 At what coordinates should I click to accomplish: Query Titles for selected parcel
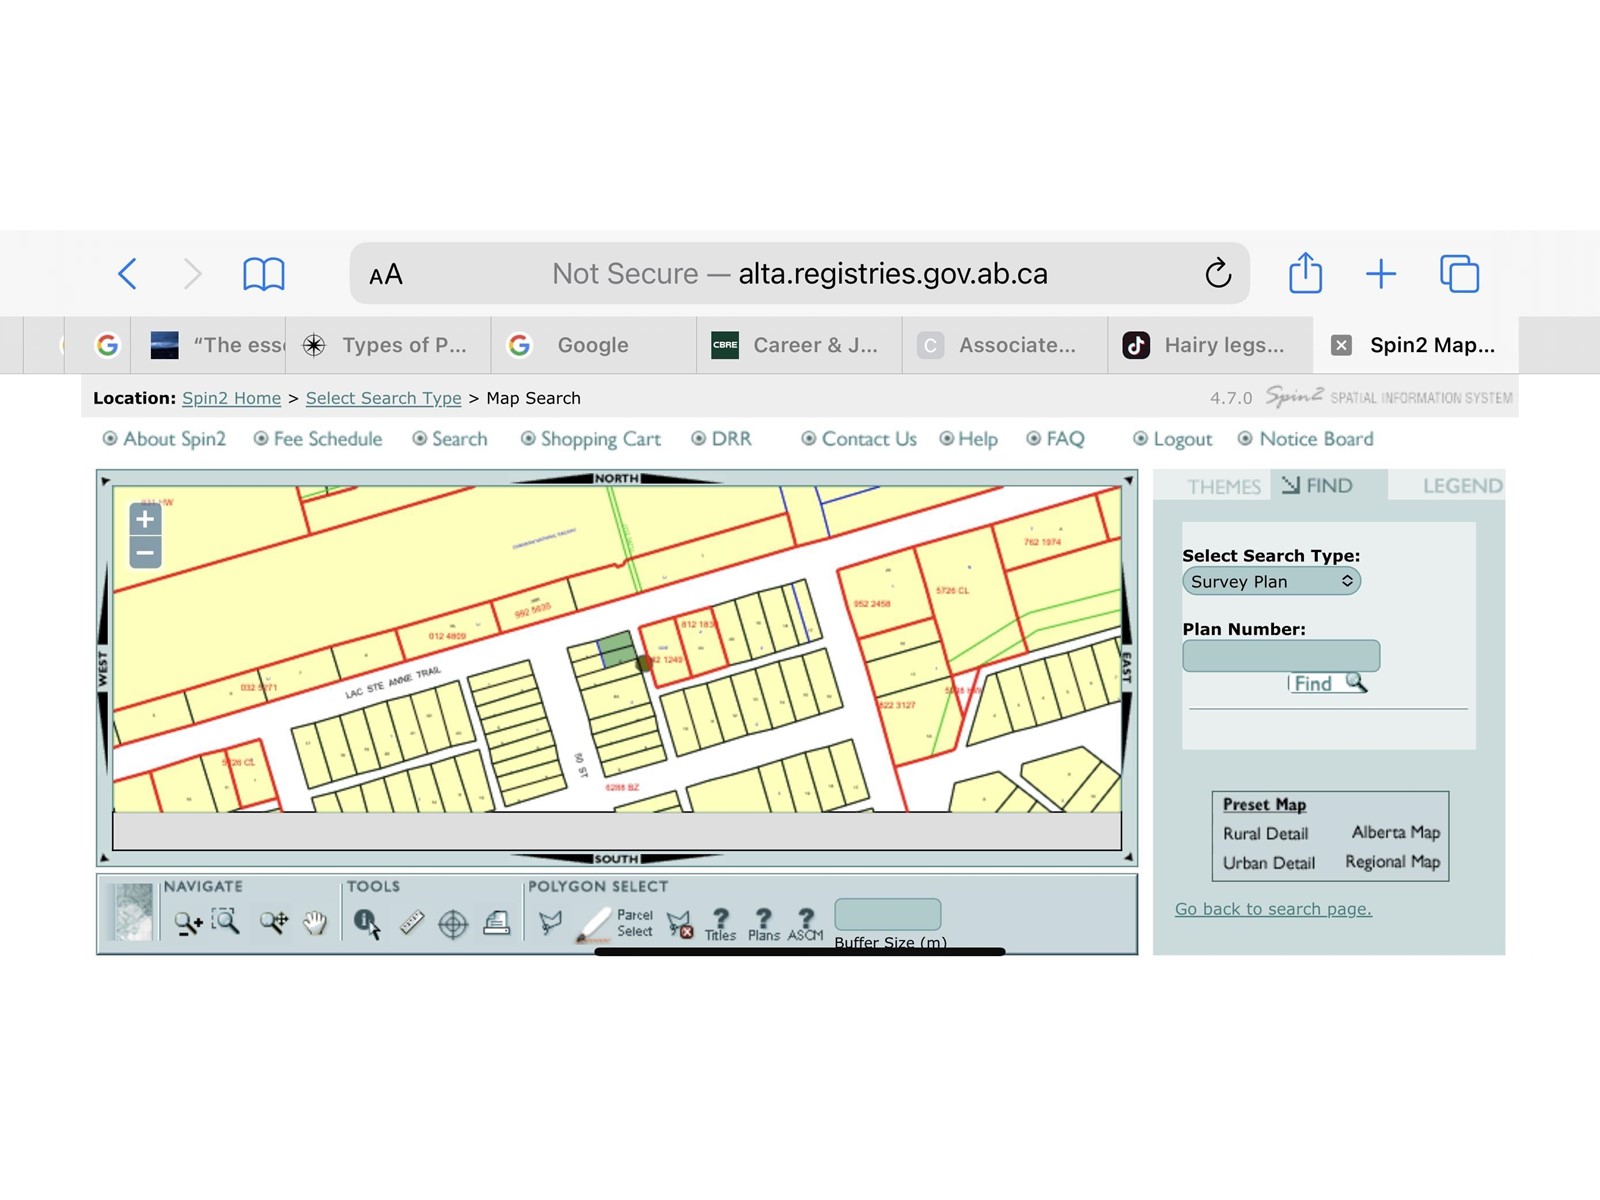[720, 924]
